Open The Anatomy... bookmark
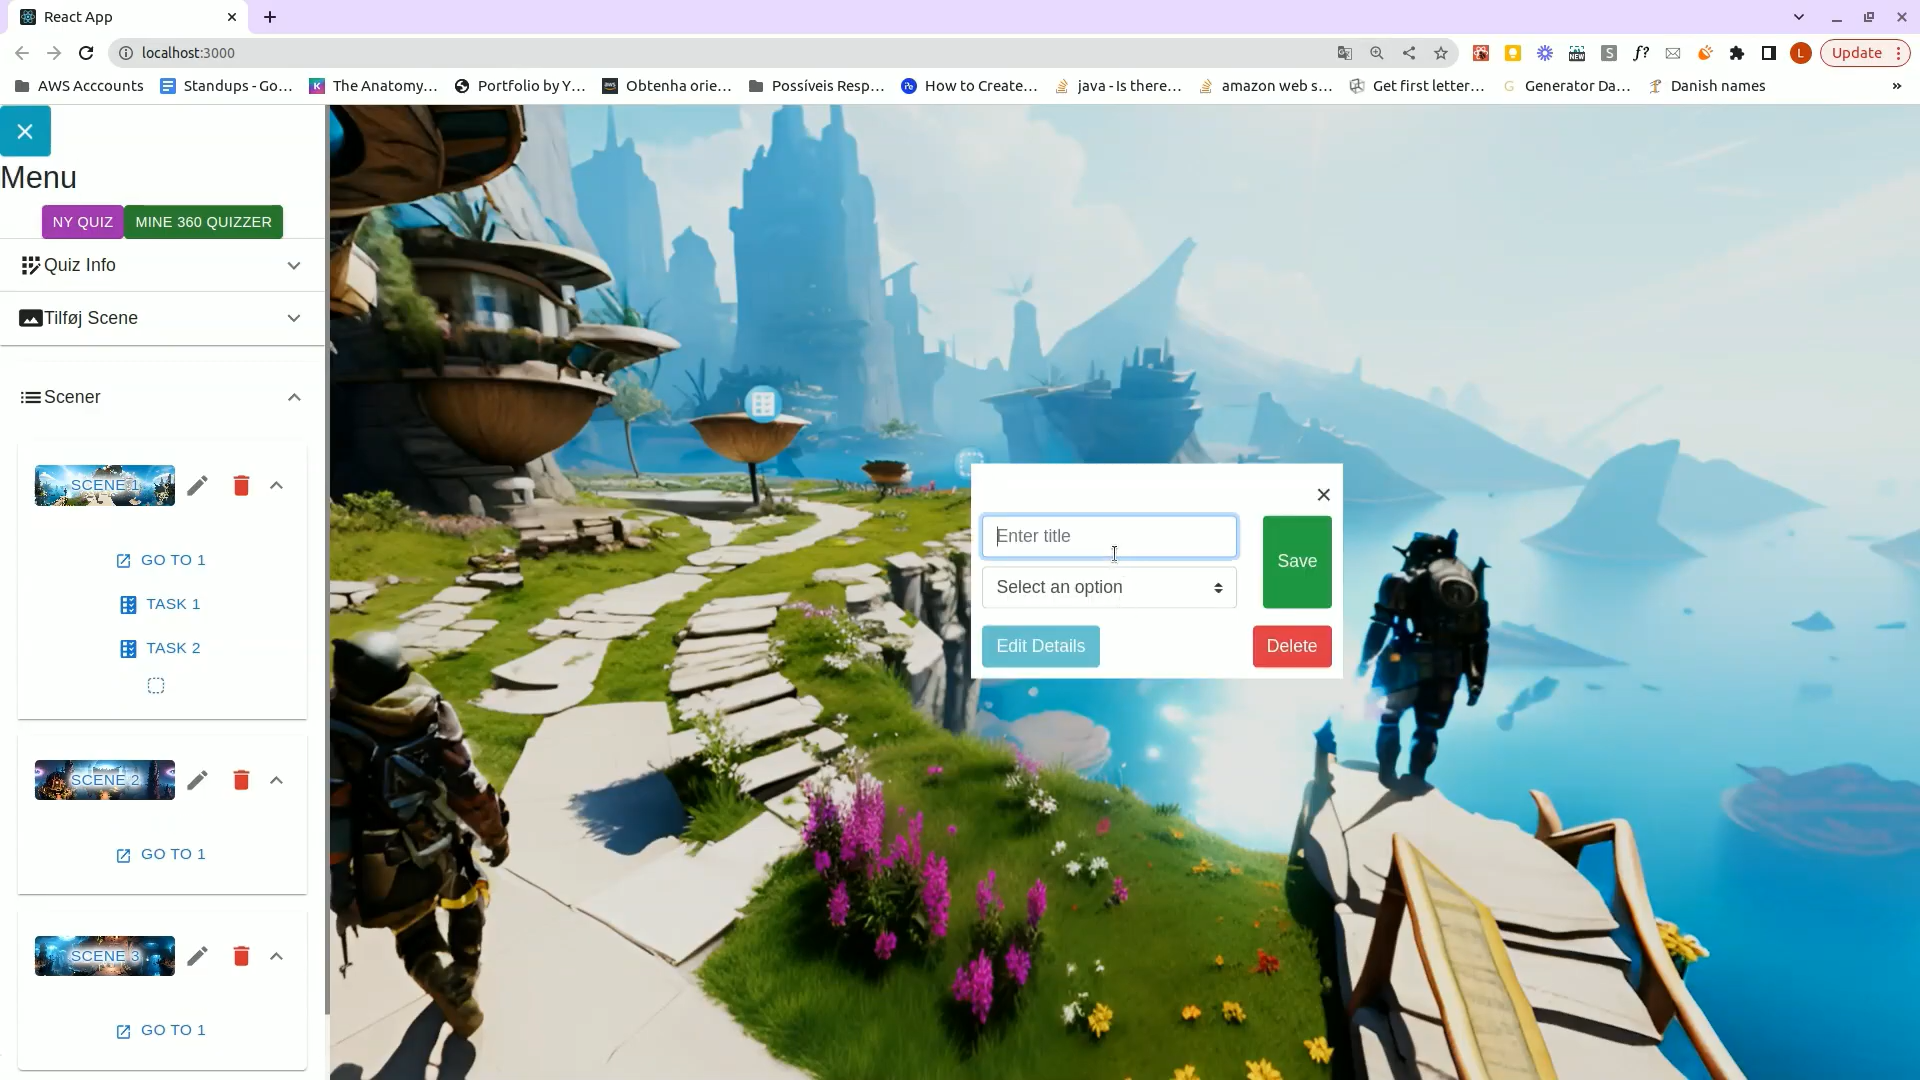This screenshot has width=1920, height=1080. [373, 86]
